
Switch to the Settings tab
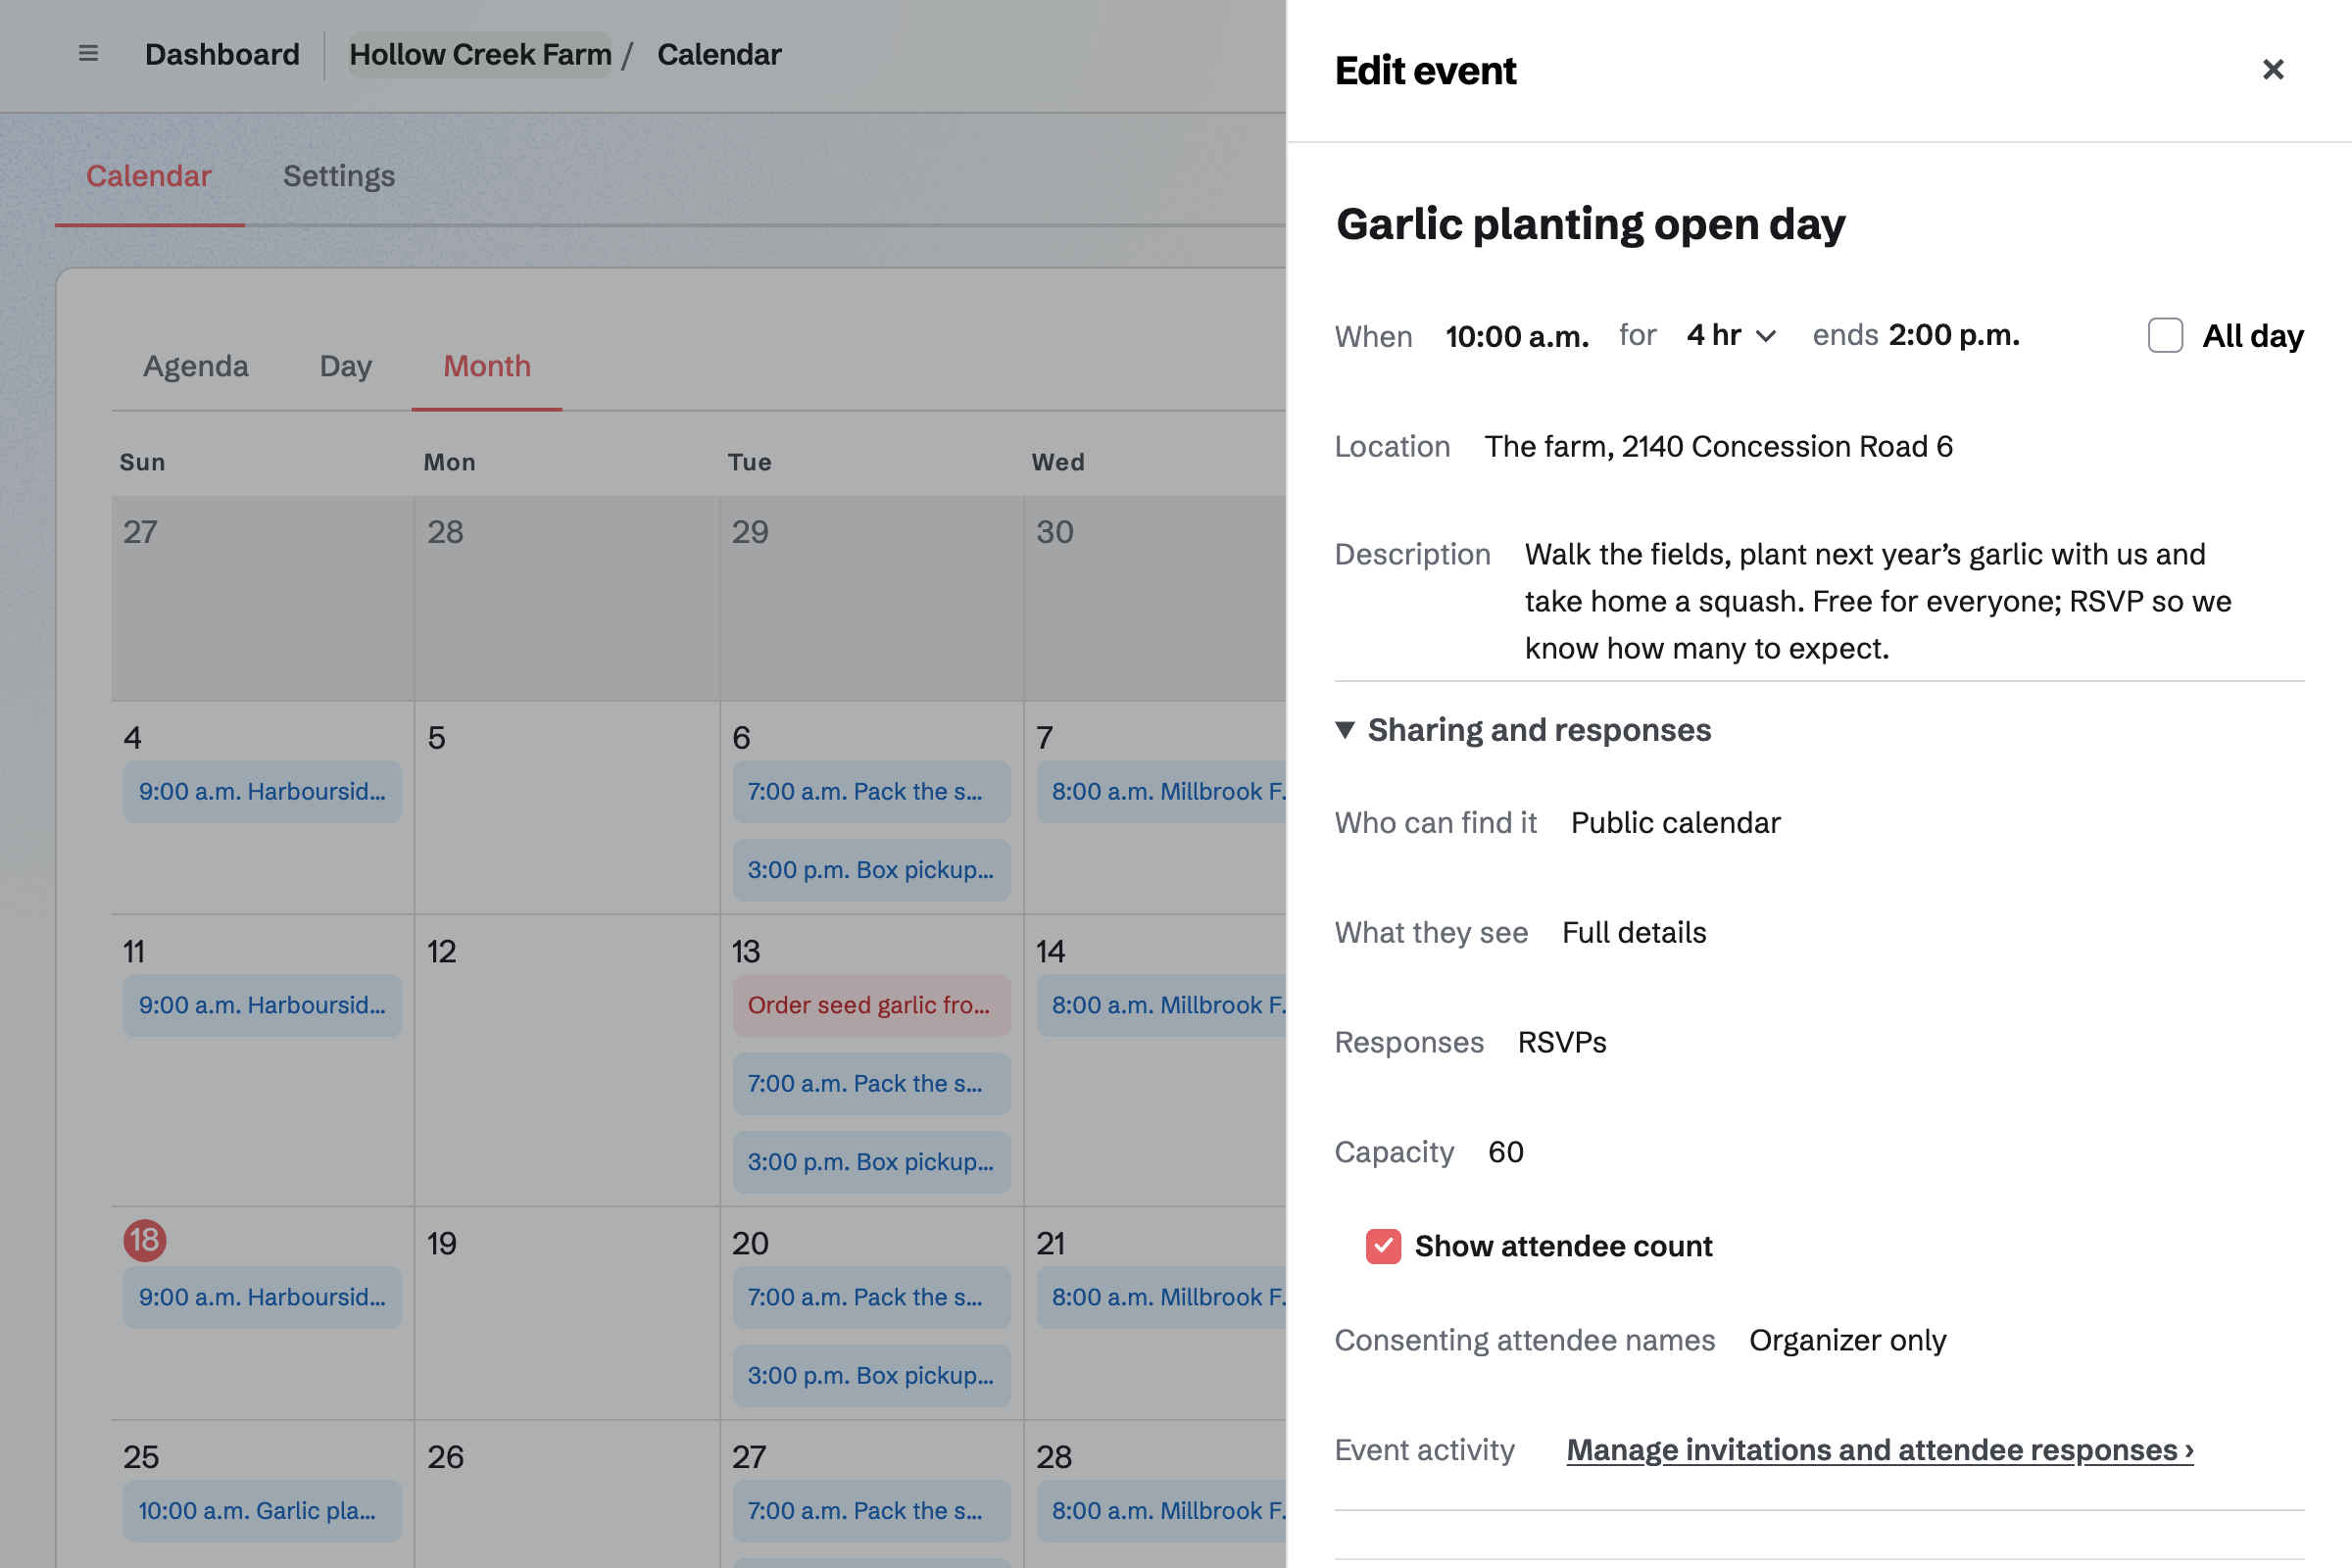[339, 176]
